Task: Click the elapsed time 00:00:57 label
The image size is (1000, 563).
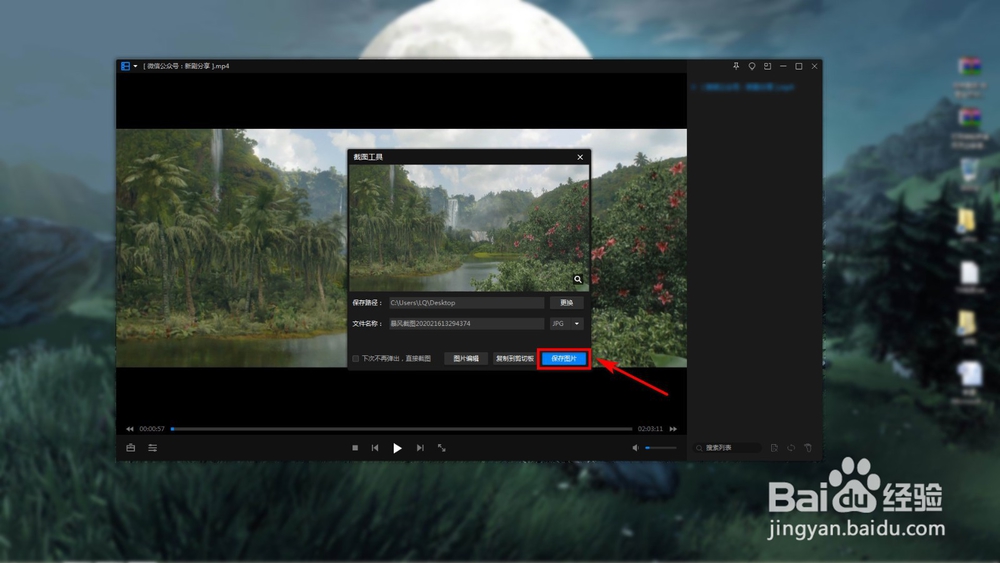Action: tap(152, 429)
